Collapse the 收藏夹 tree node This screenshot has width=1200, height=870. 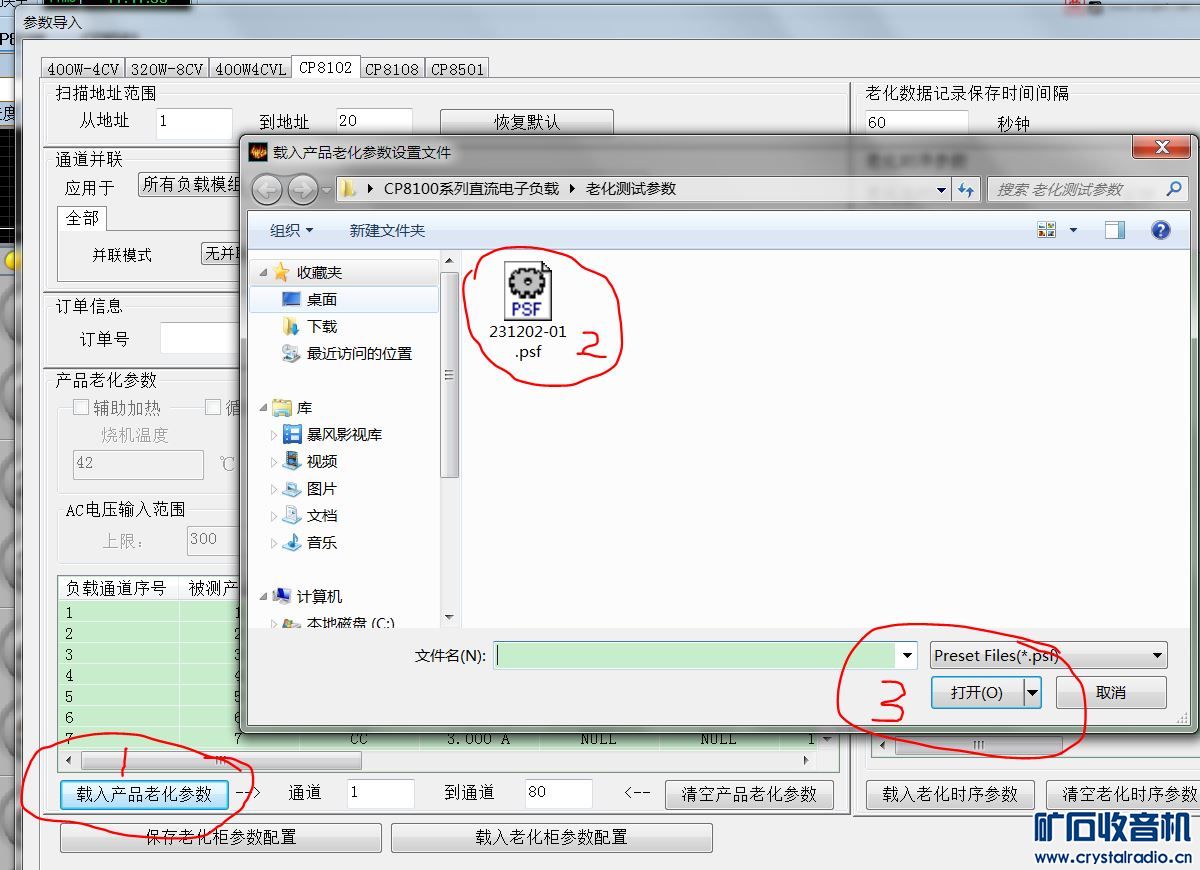click(x=263, y=272)
